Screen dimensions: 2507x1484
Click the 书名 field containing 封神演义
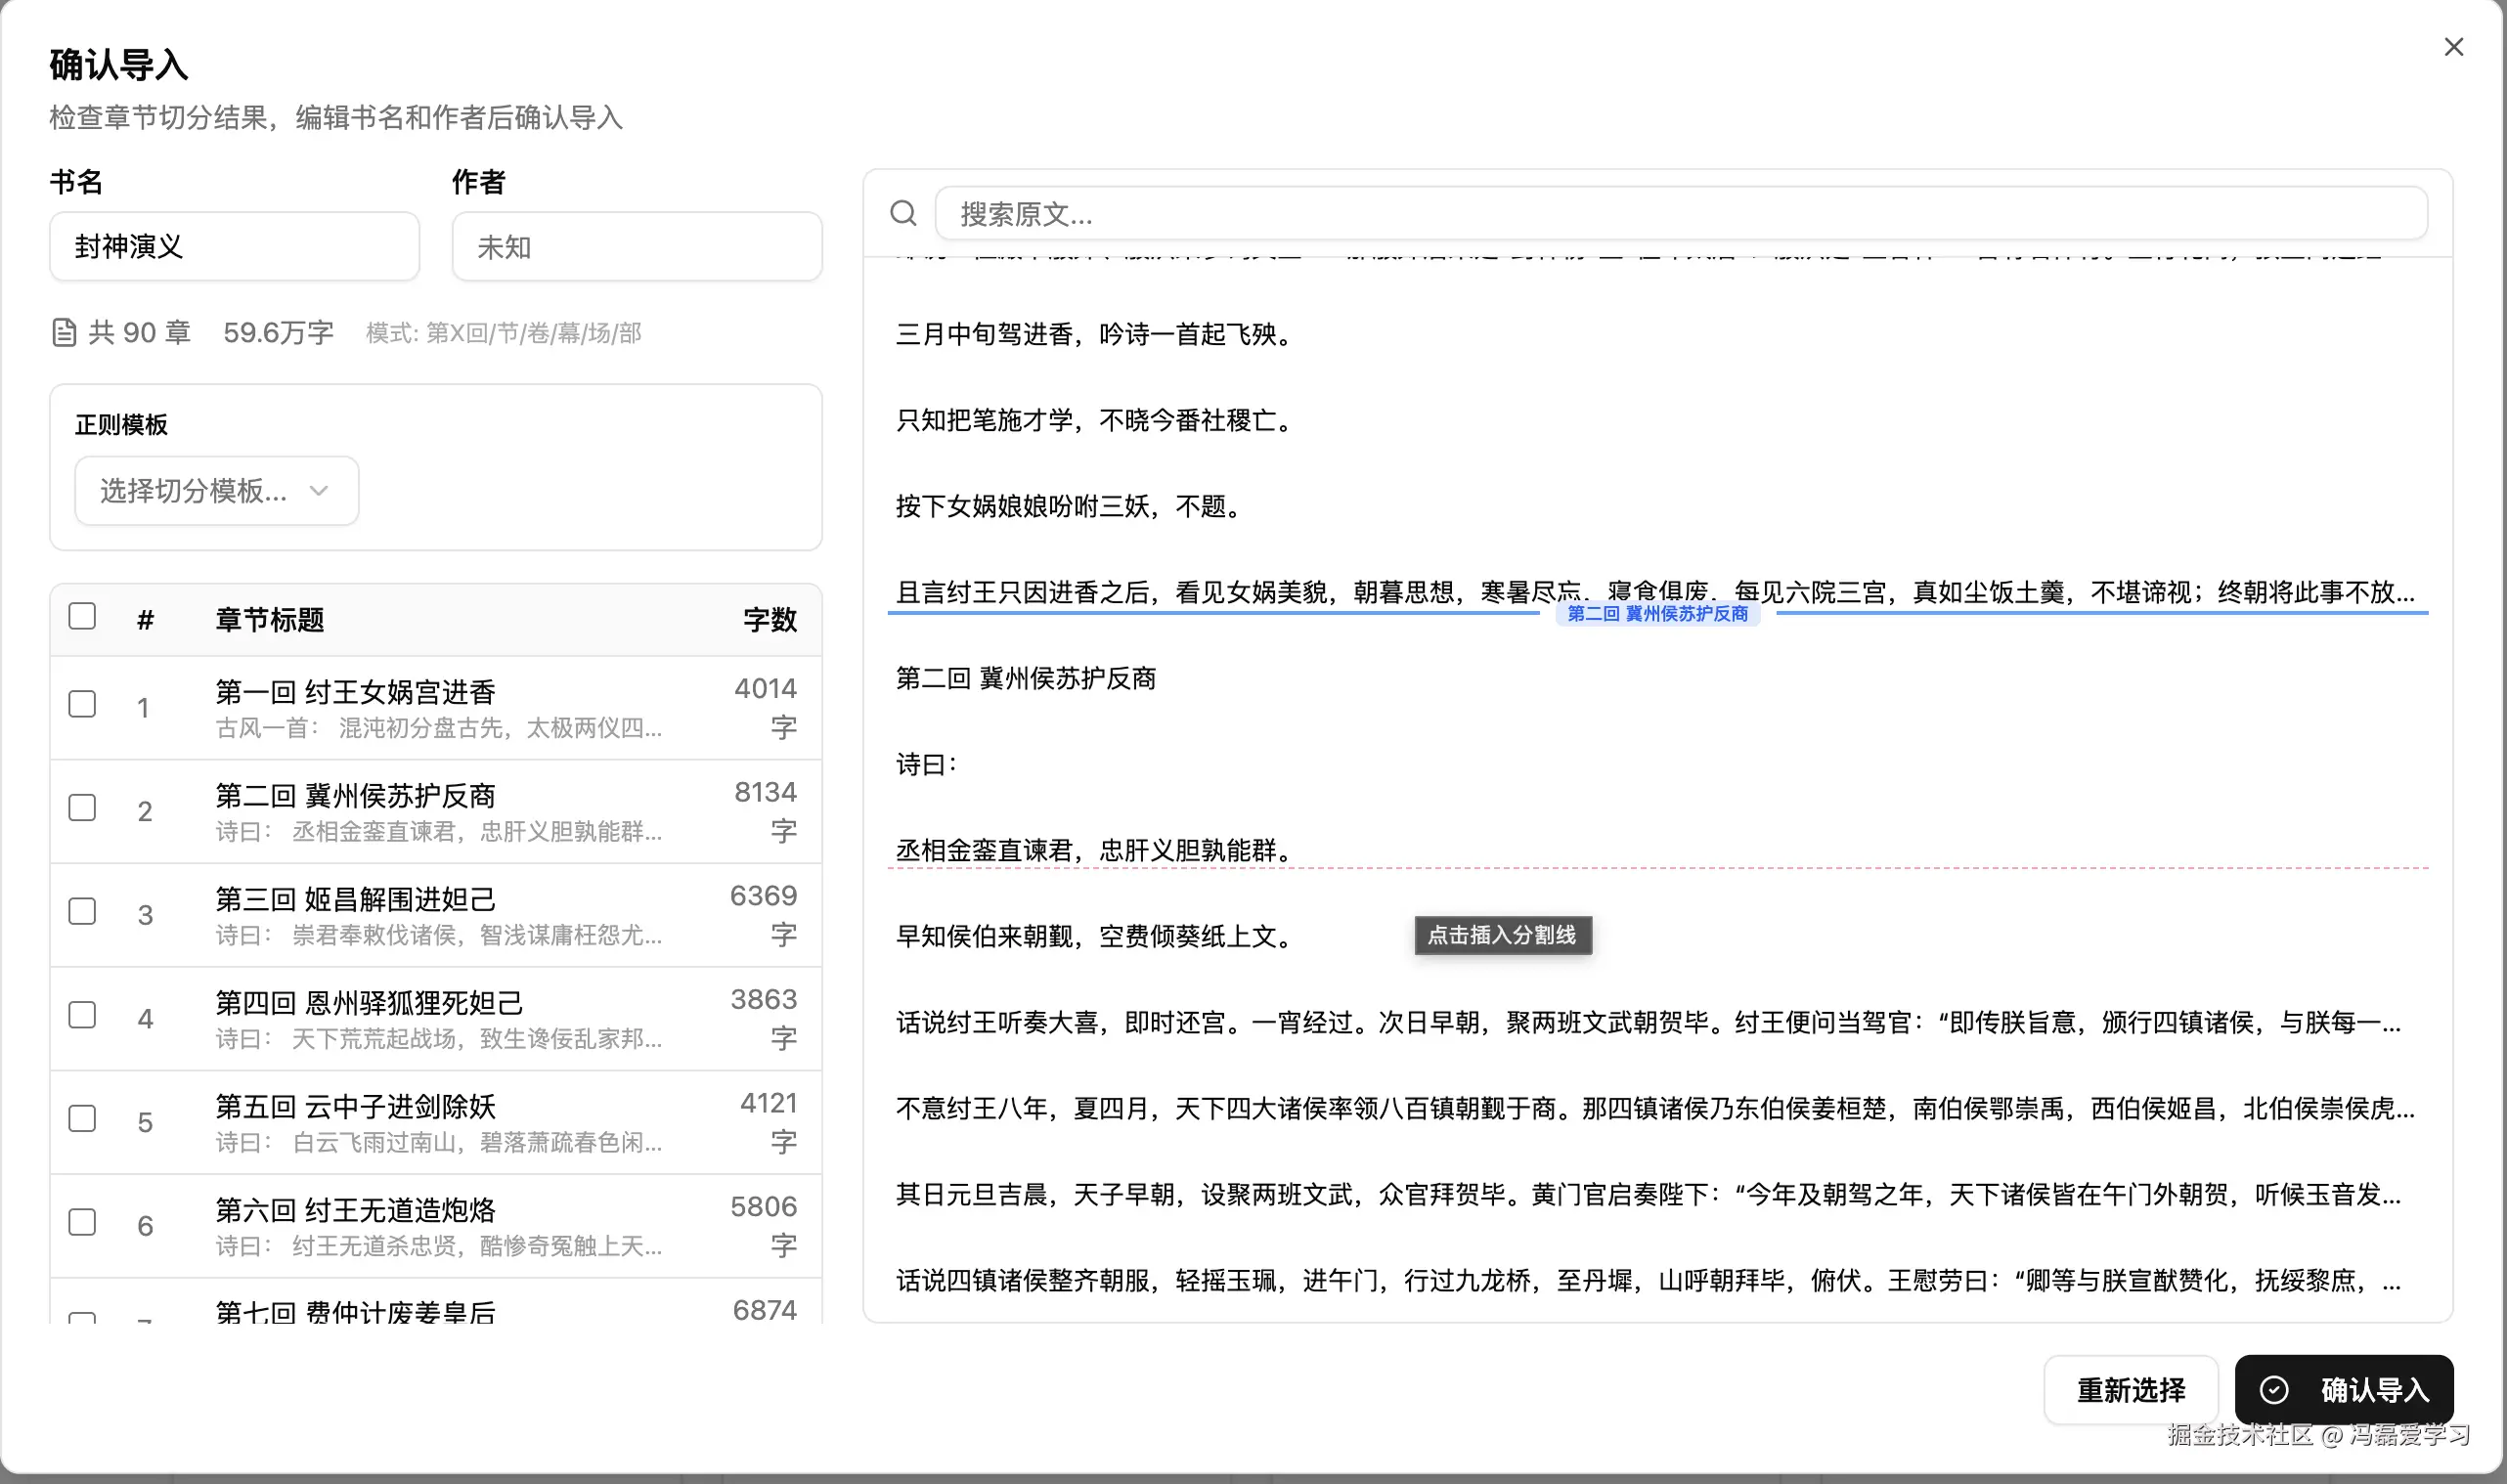tap(234, 246)
